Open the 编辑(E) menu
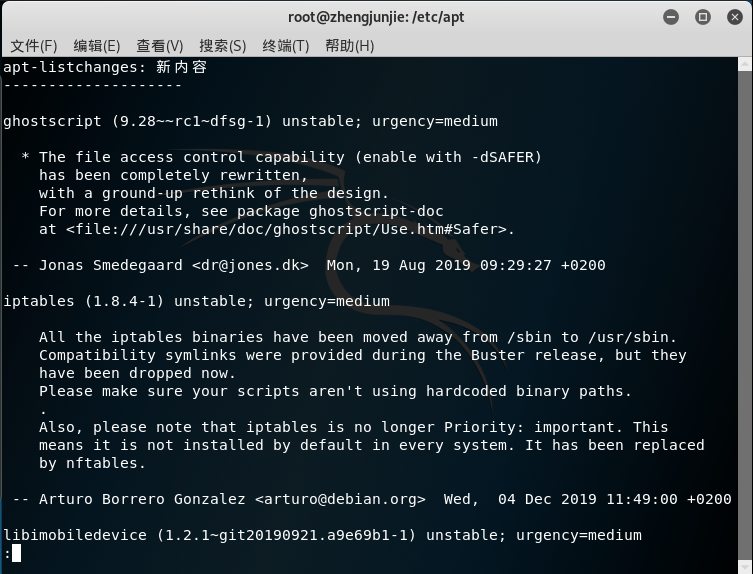Viewport: 753px width, 574px height. click(97, 46)
